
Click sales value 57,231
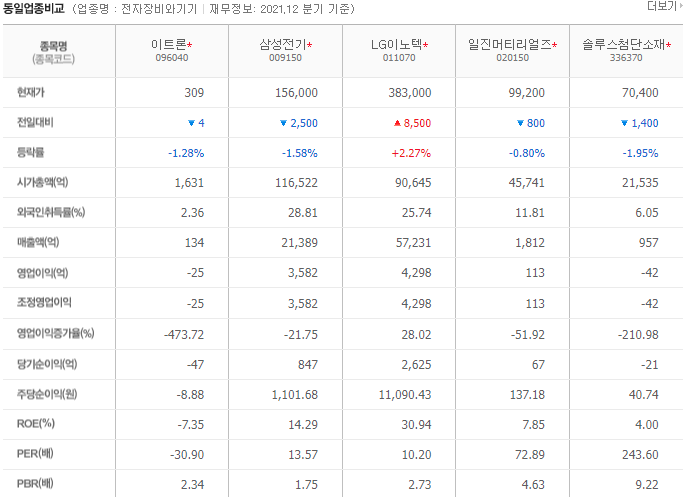click(x=413, y=243)
